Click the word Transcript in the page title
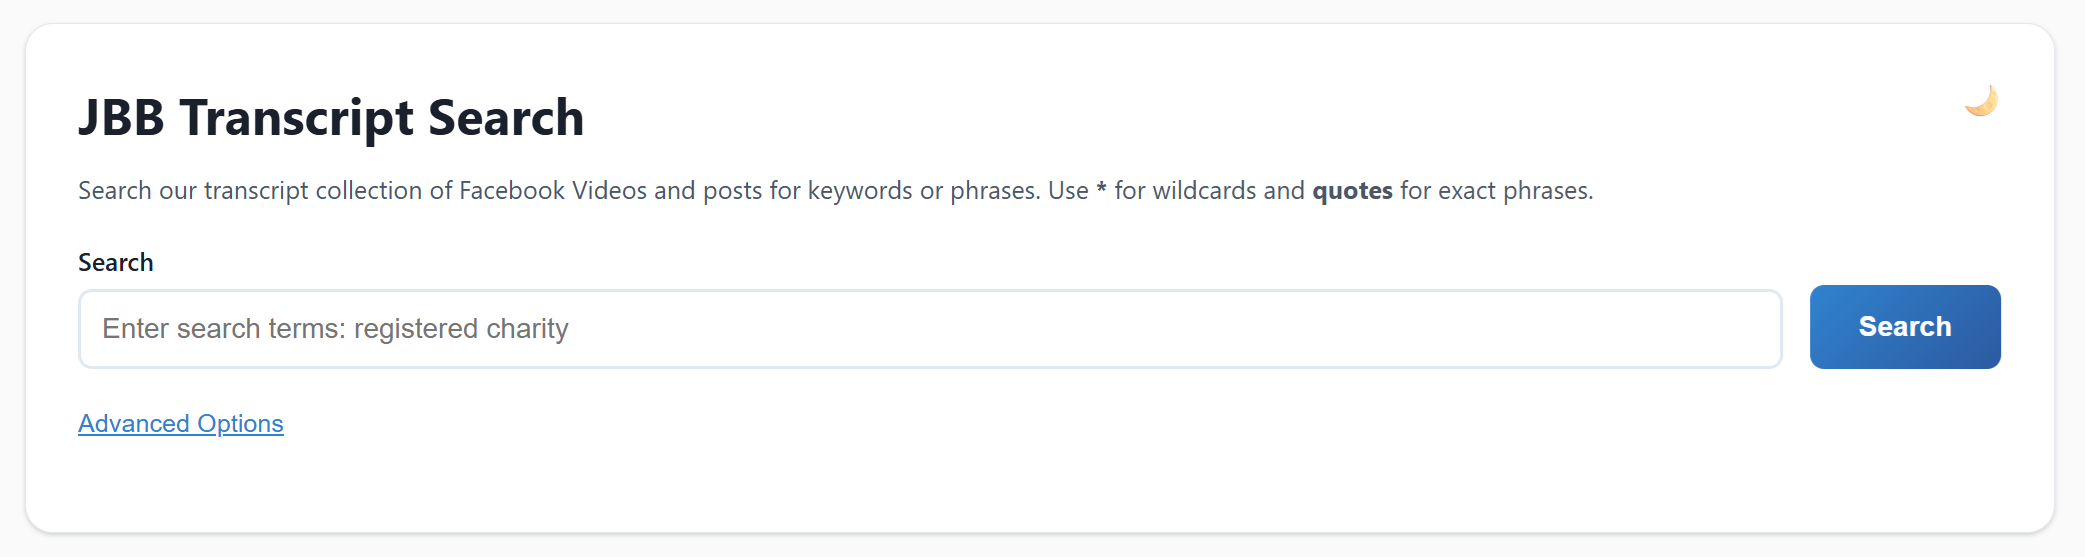This screenshot has height=557, width=2085. (x=296, y=118)
